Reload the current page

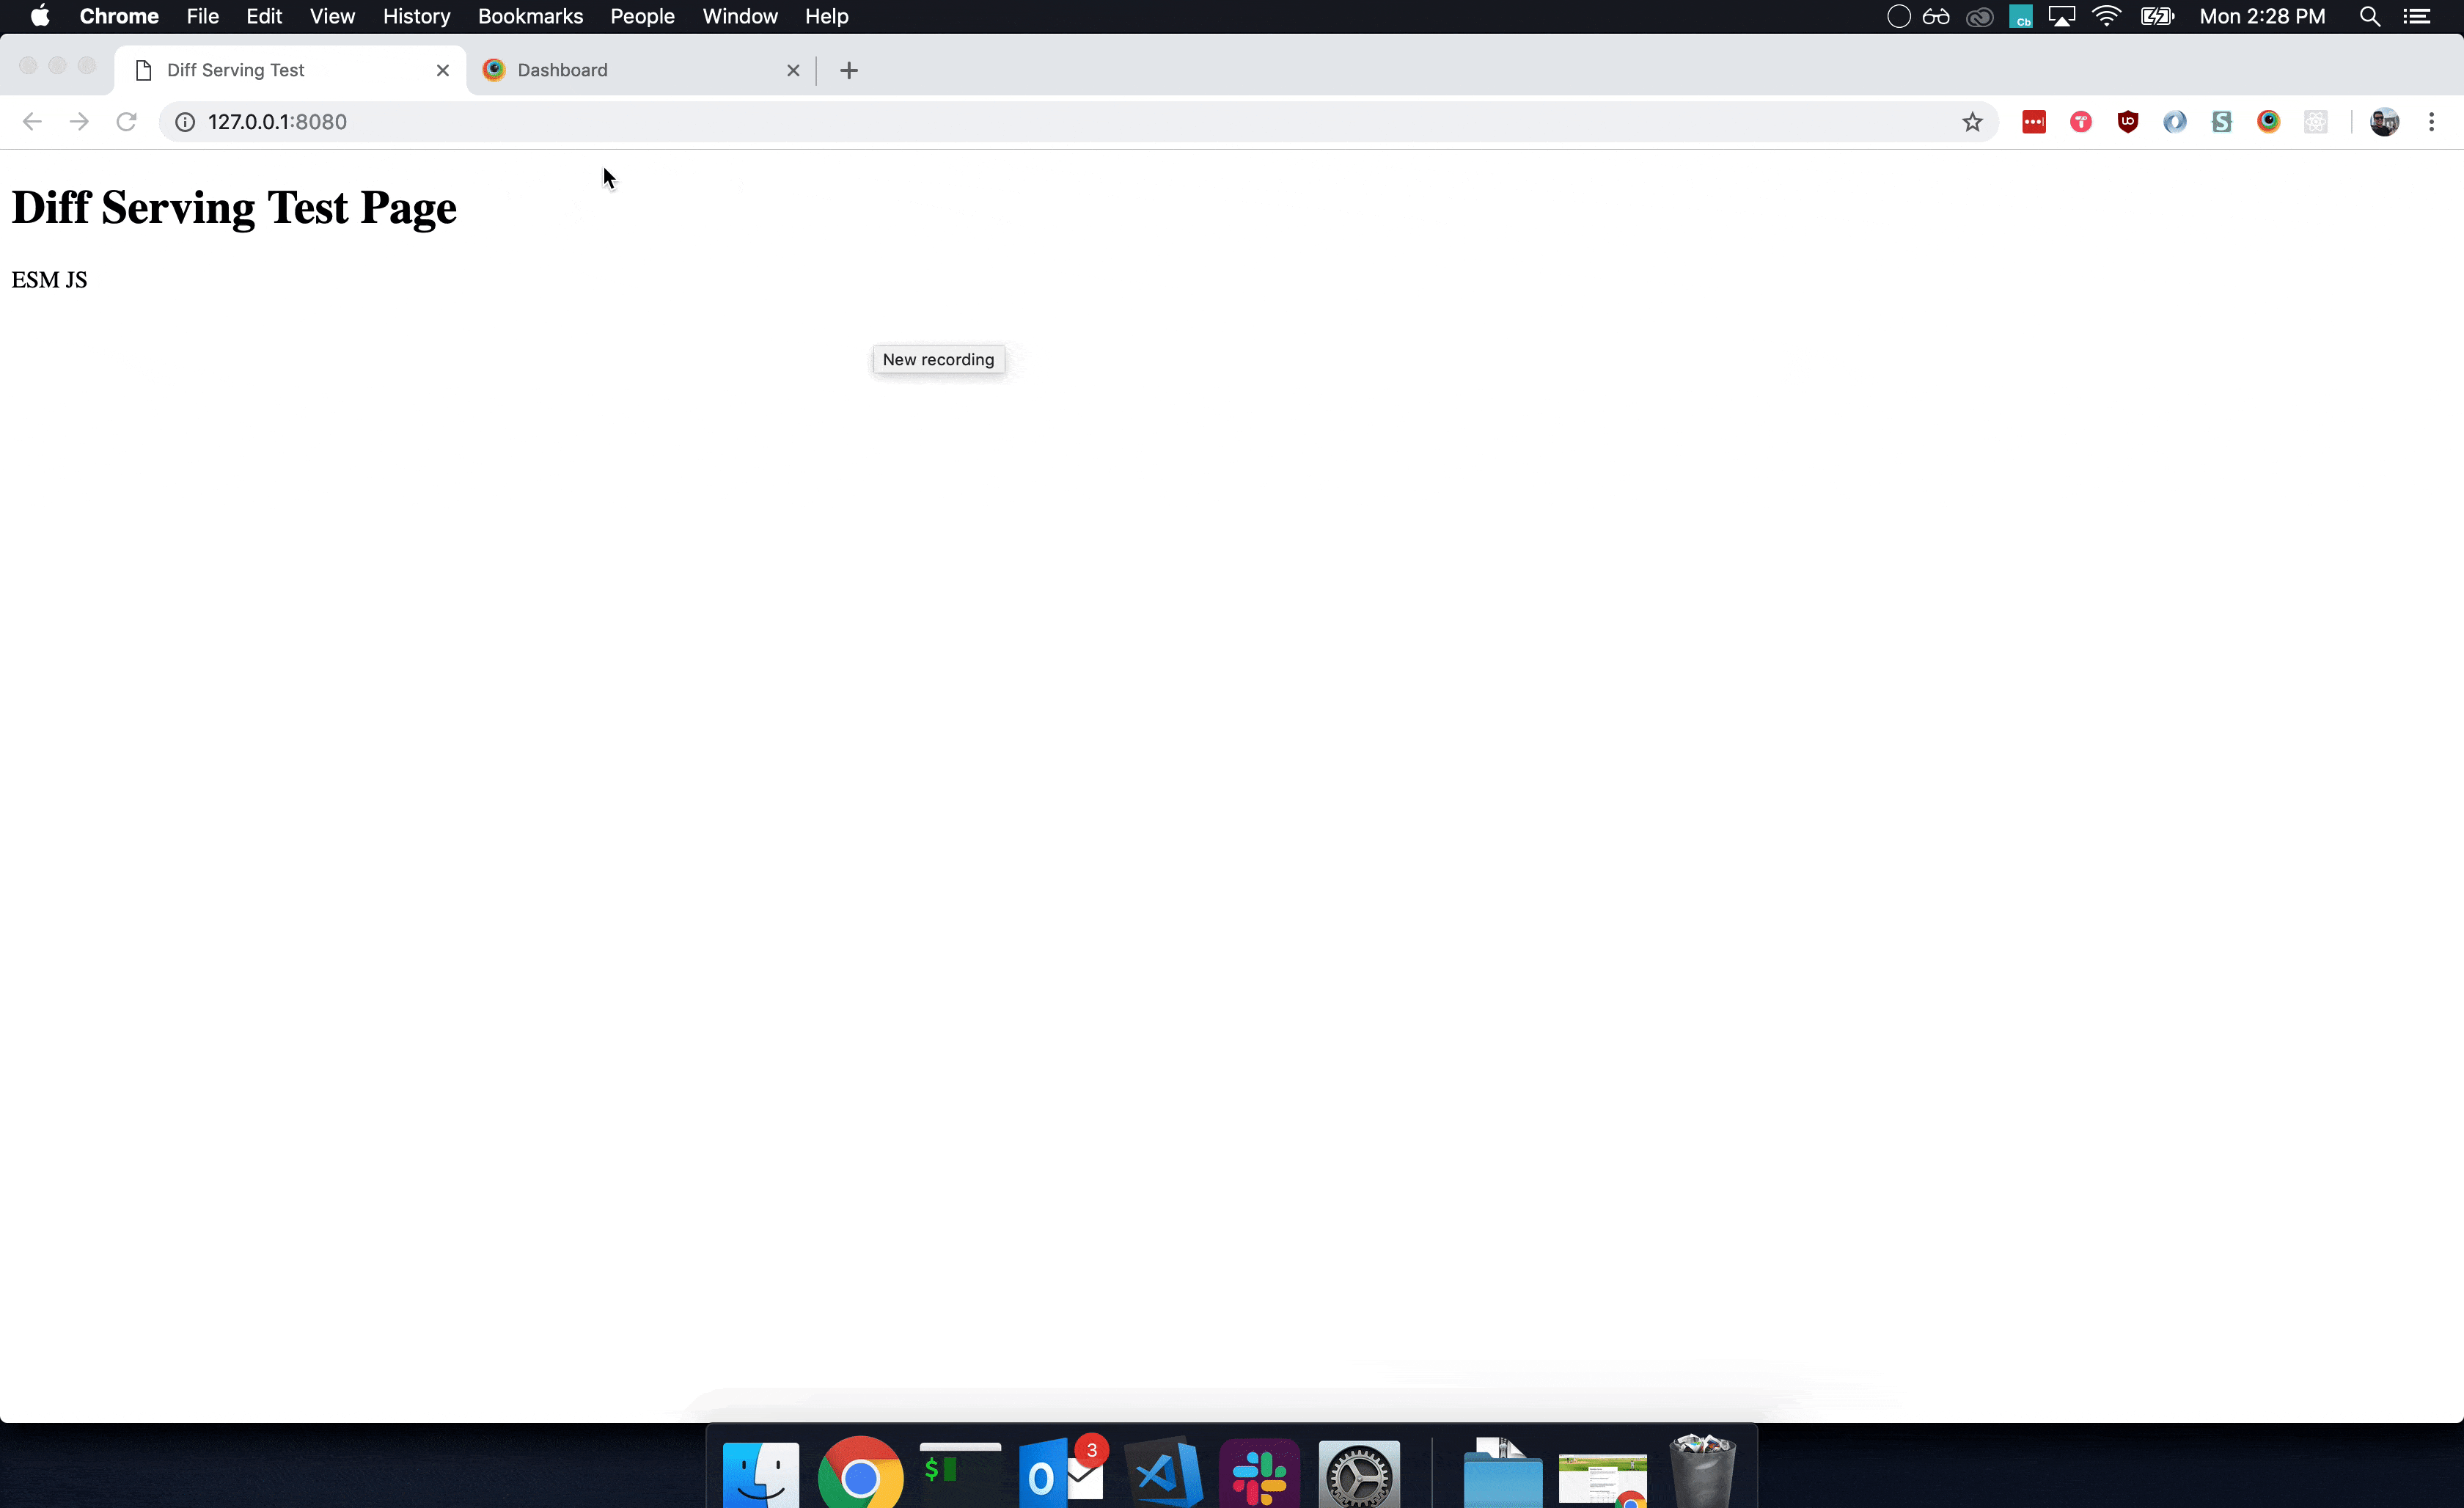(126, 122)
